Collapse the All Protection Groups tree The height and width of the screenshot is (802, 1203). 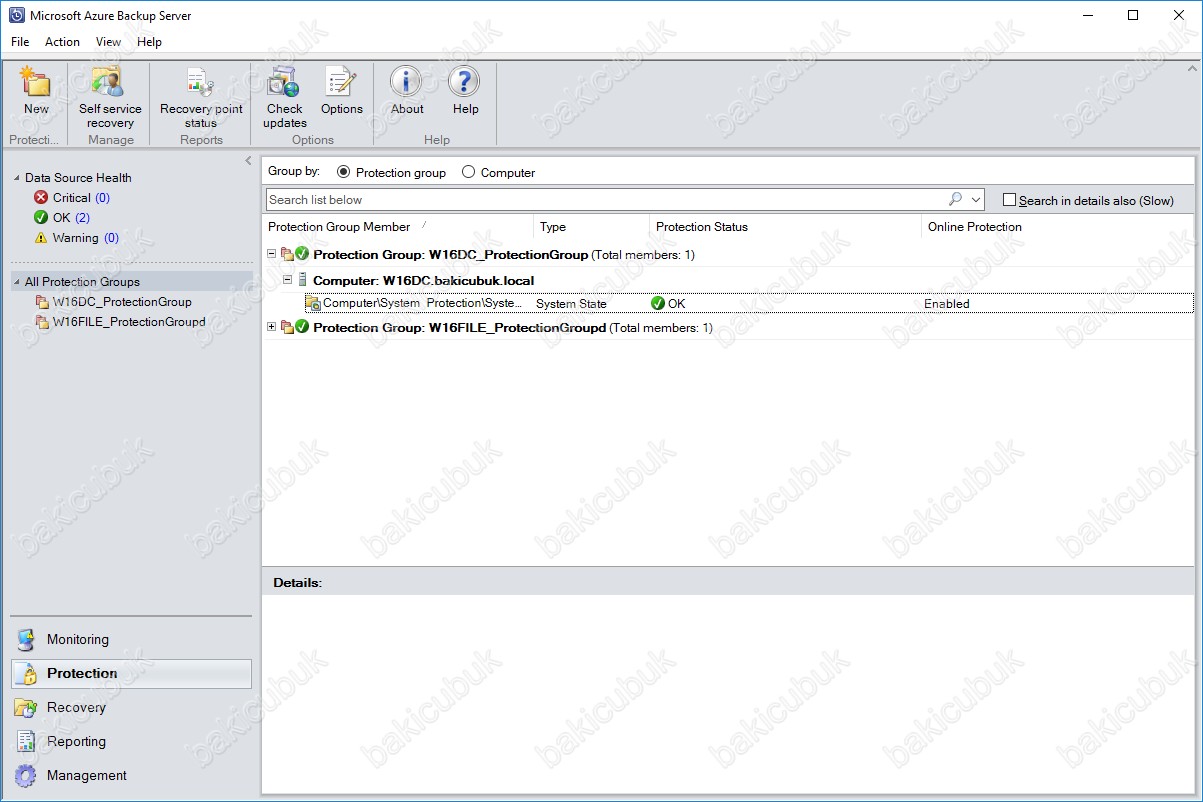(17, 282)
